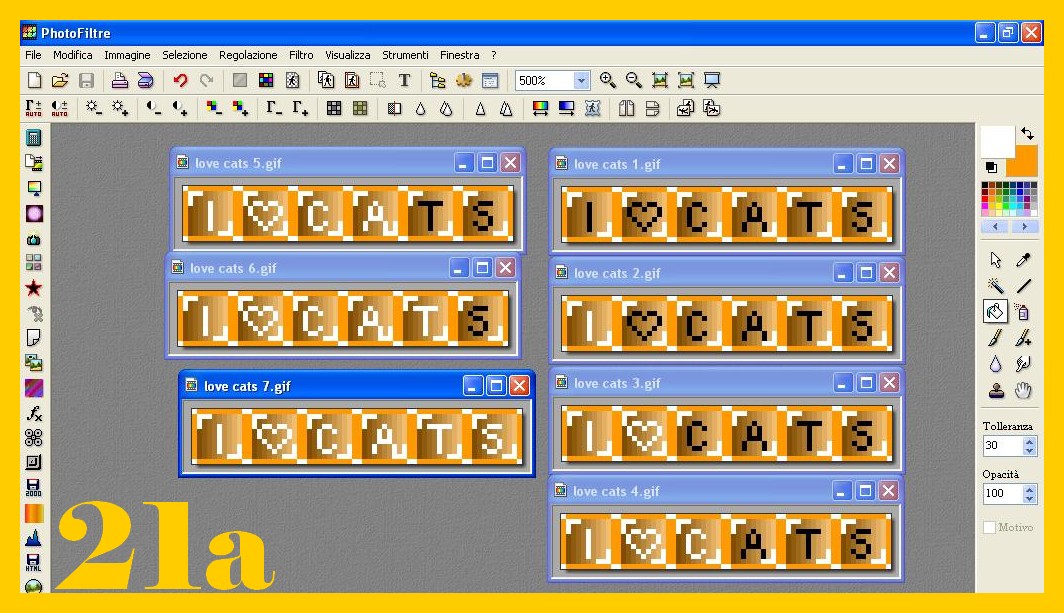Open the Histogram icon in left sidebar

tap(34, 538)
